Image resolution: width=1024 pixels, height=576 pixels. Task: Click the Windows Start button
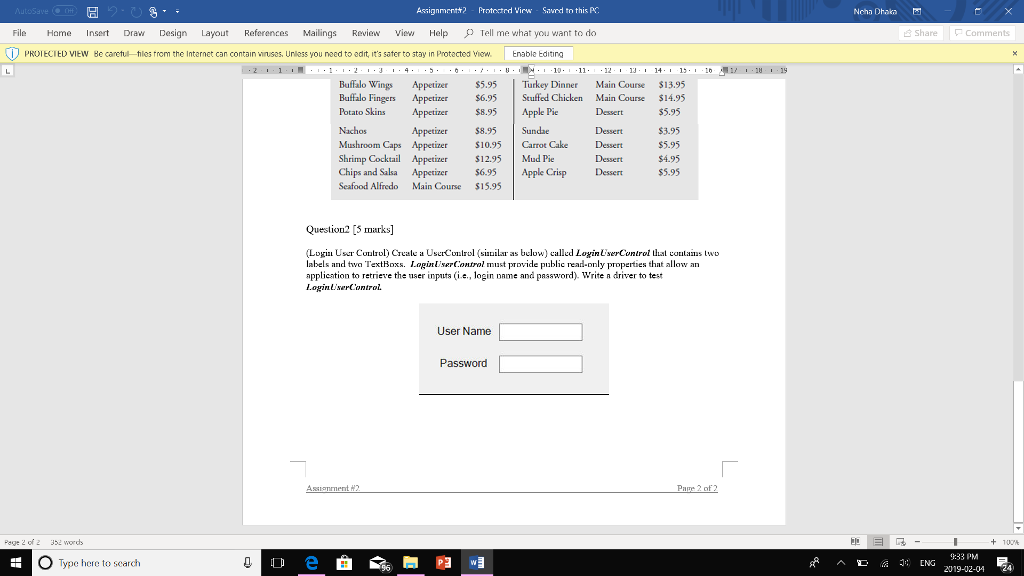(x=16, y=562)
